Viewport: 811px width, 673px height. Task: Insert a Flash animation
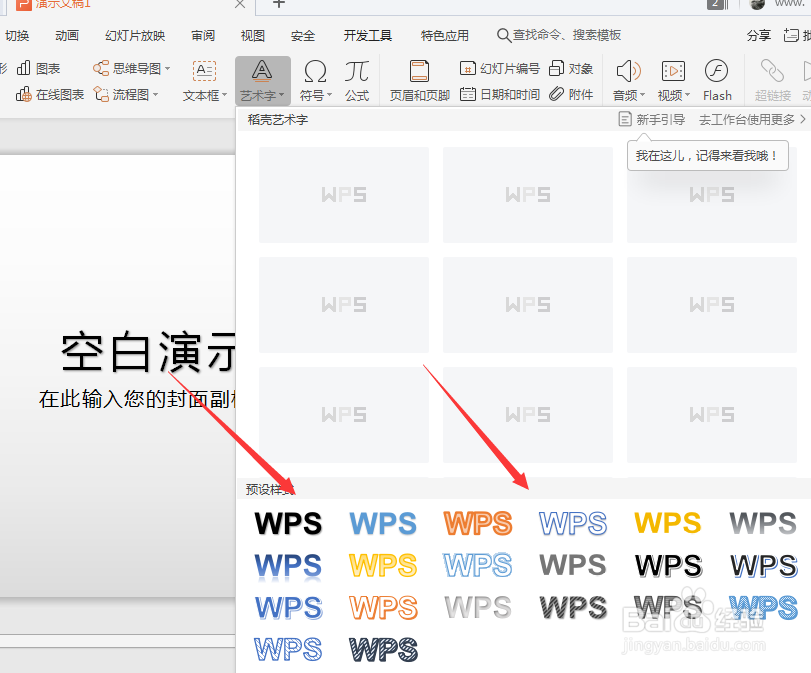pos(717,81)
